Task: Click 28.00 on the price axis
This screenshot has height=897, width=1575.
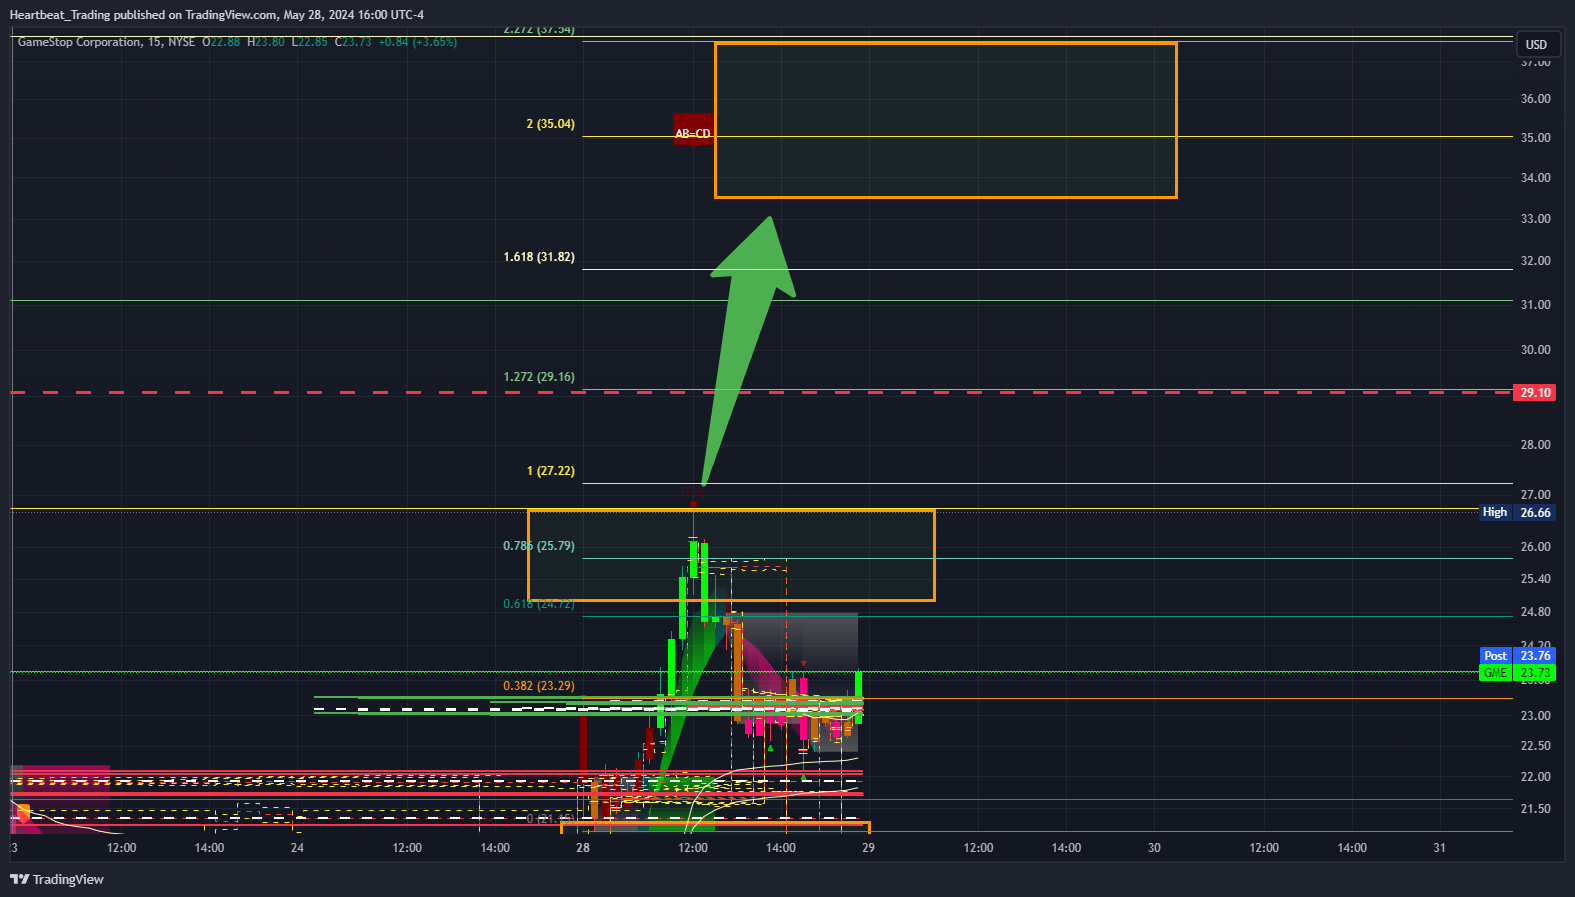Action: point(1535,445)
